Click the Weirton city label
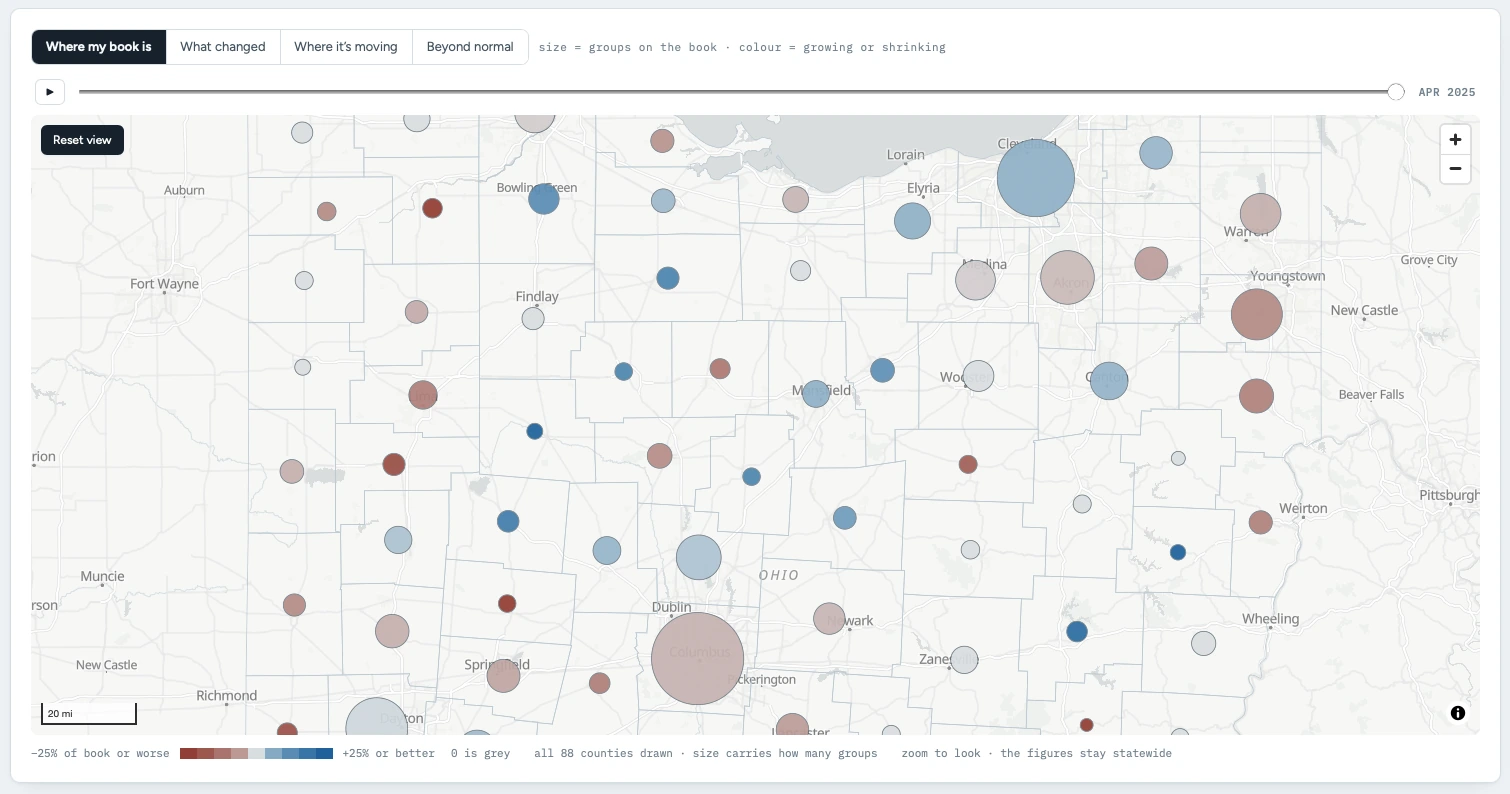Image resolution: width=1510 pixels, height=794 pixels. [x=1303, y=508]
